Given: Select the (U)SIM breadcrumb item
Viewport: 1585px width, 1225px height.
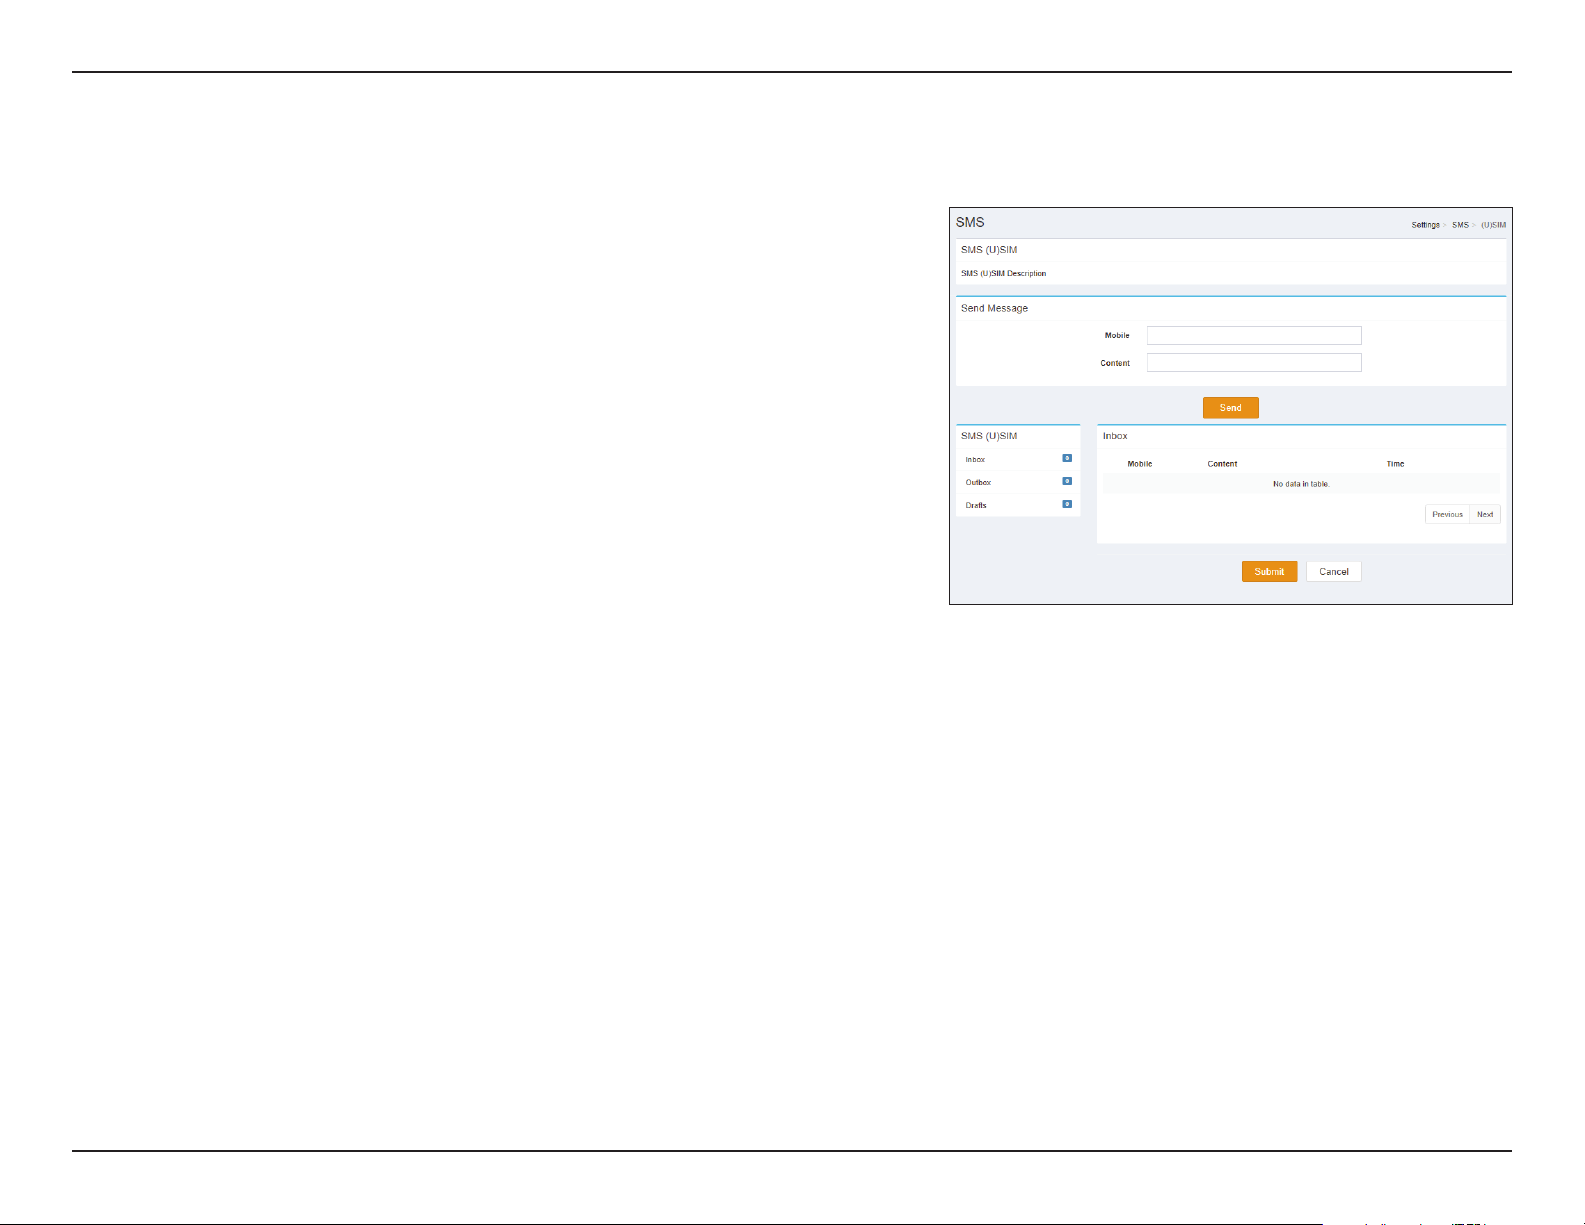Looking at the screenshot, I should pos(1493,225).
